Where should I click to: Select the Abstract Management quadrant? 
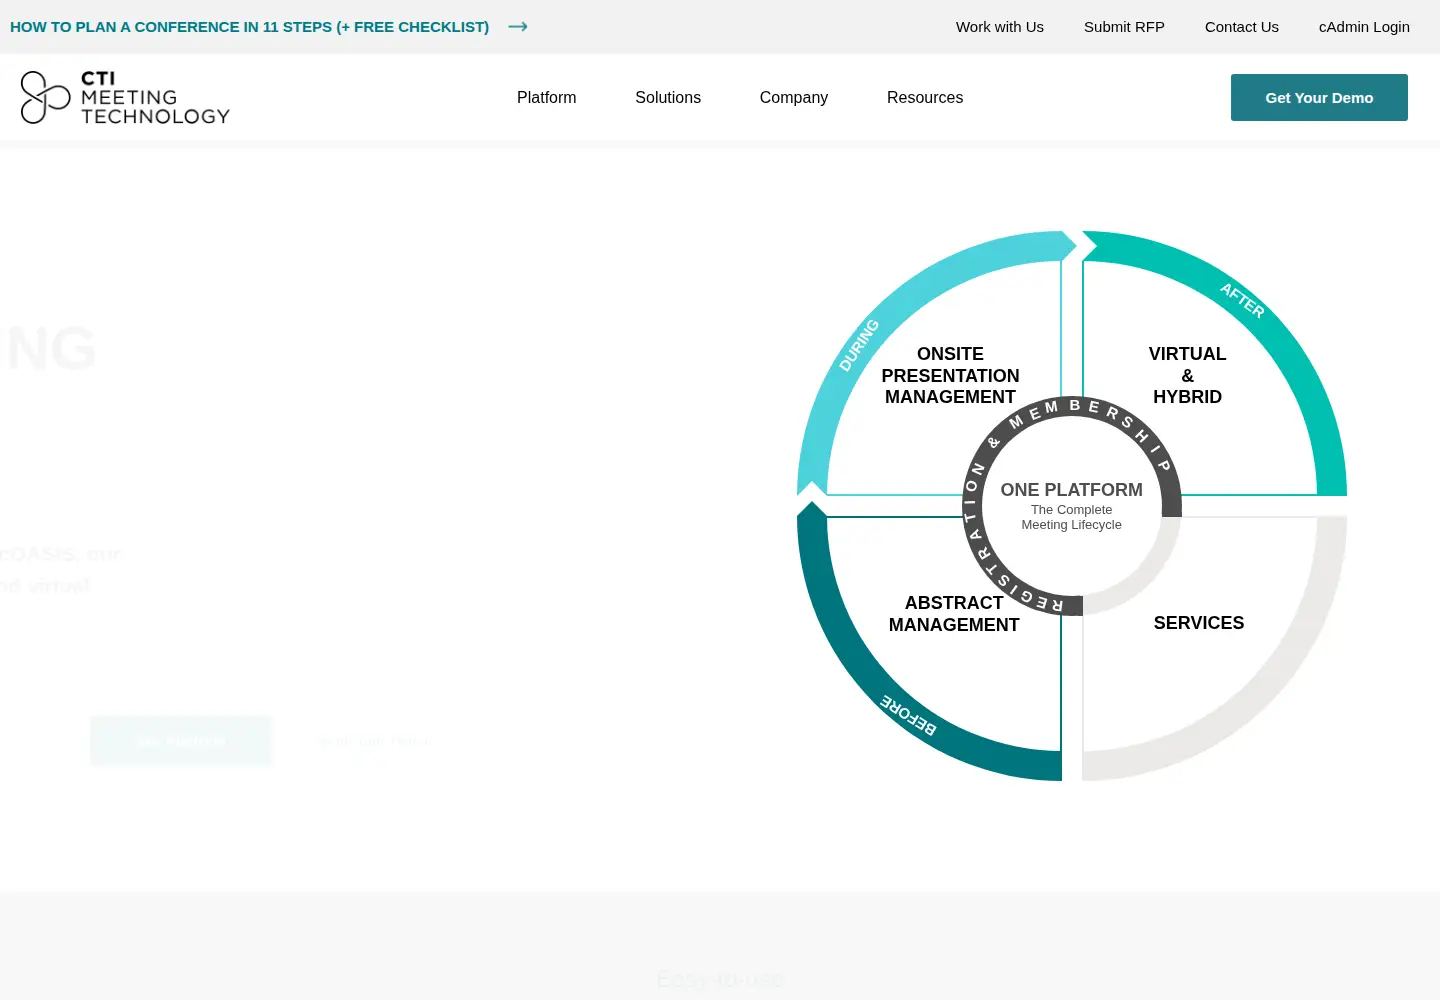(954, 613)
